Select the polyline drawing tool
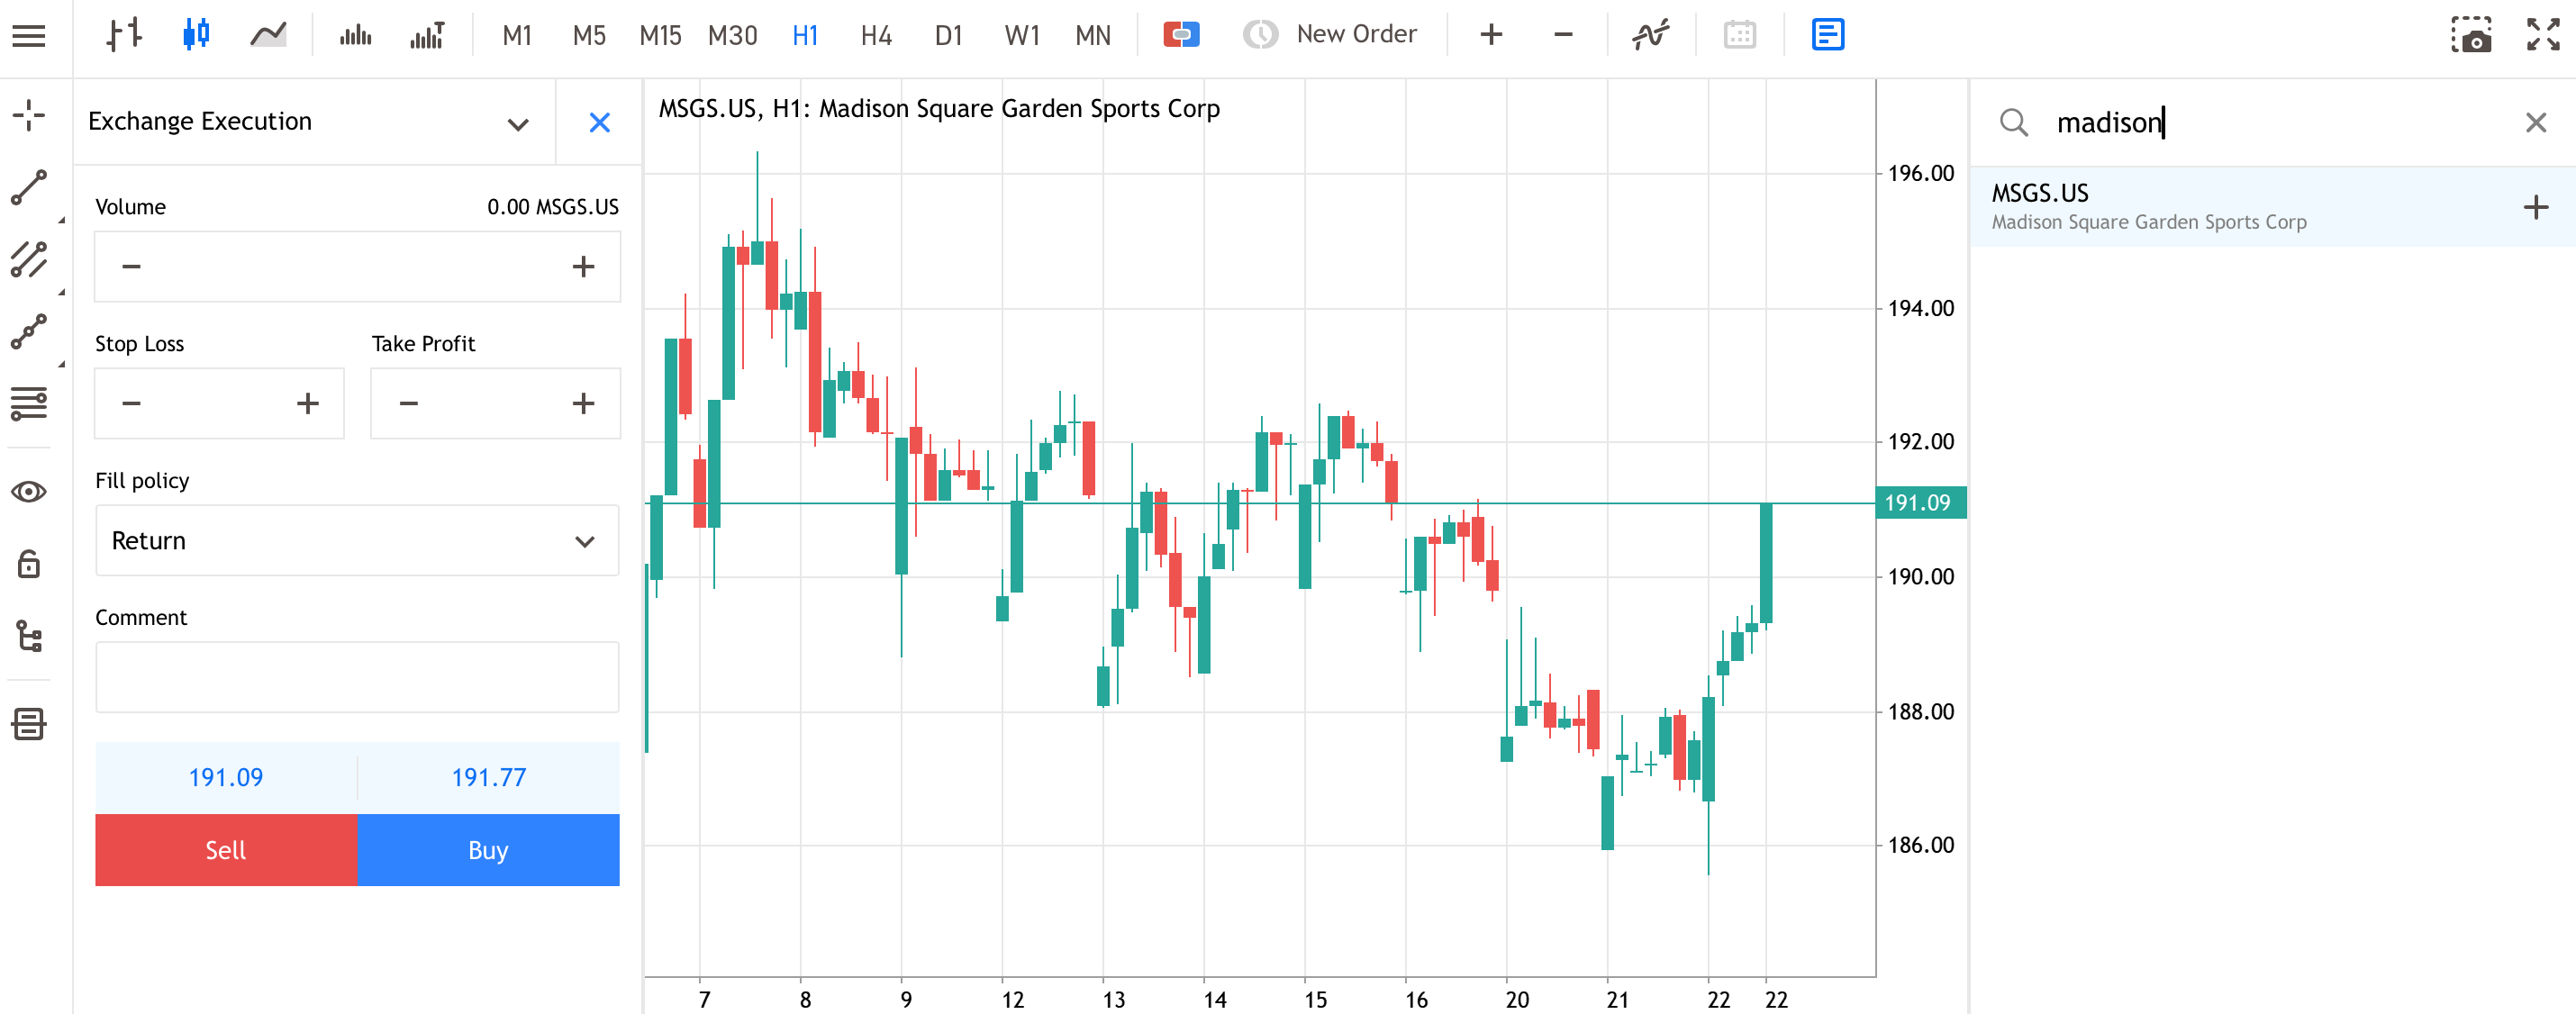The width and height of the screenshot is (2576, 1014). pos(29,331)
